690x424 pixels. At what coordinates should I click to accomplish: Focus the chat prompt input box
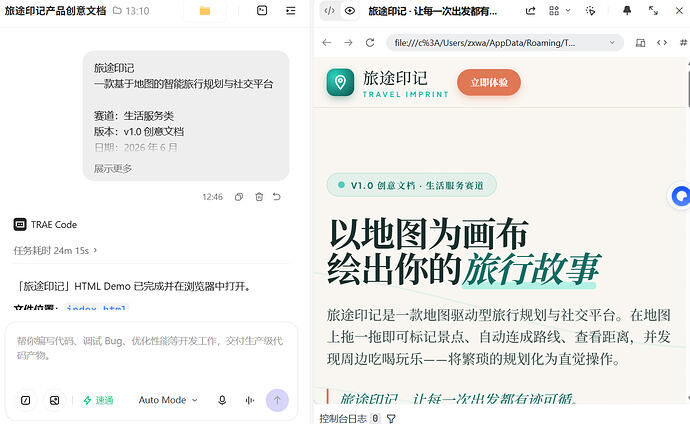[x=150, y=348]
